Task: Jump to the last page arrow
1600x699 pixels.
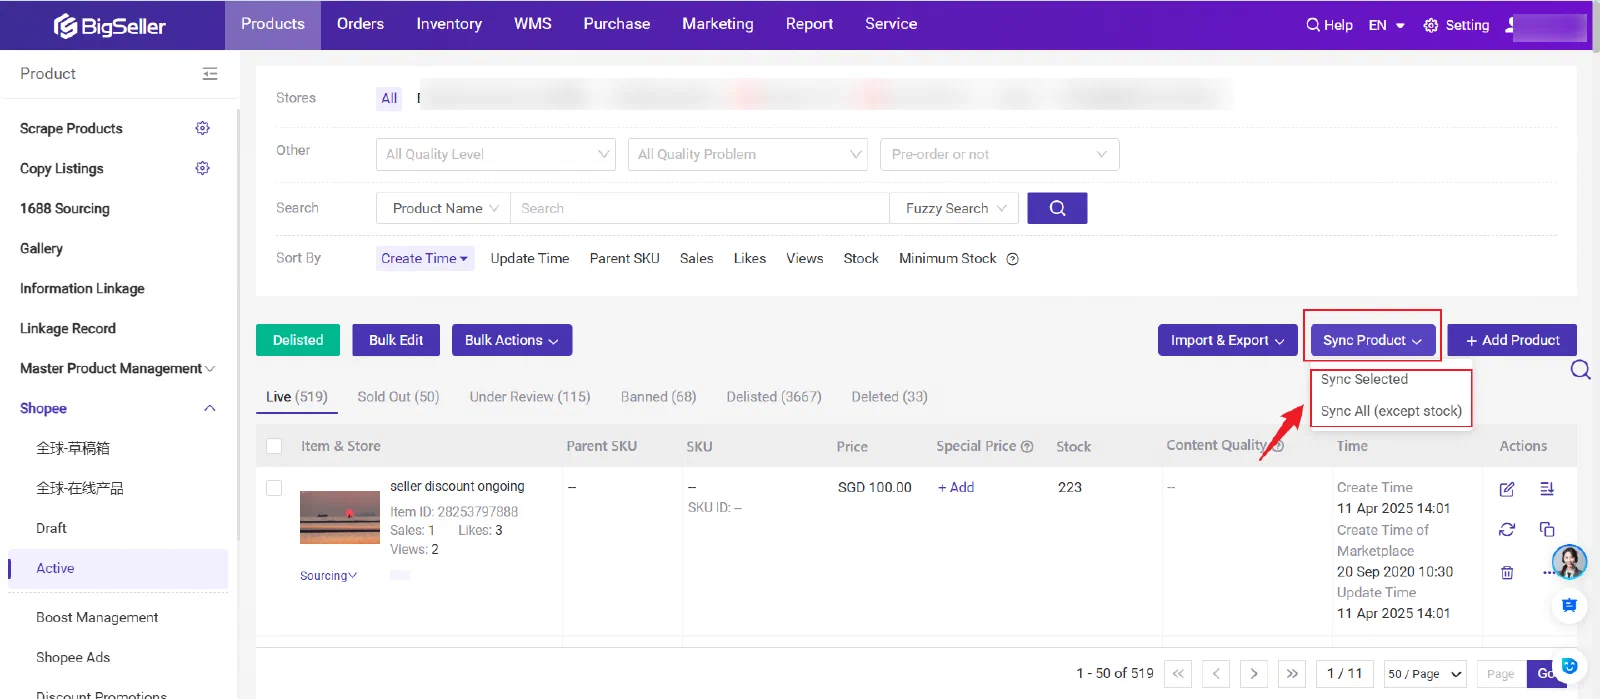Action: click(1292, 674)
